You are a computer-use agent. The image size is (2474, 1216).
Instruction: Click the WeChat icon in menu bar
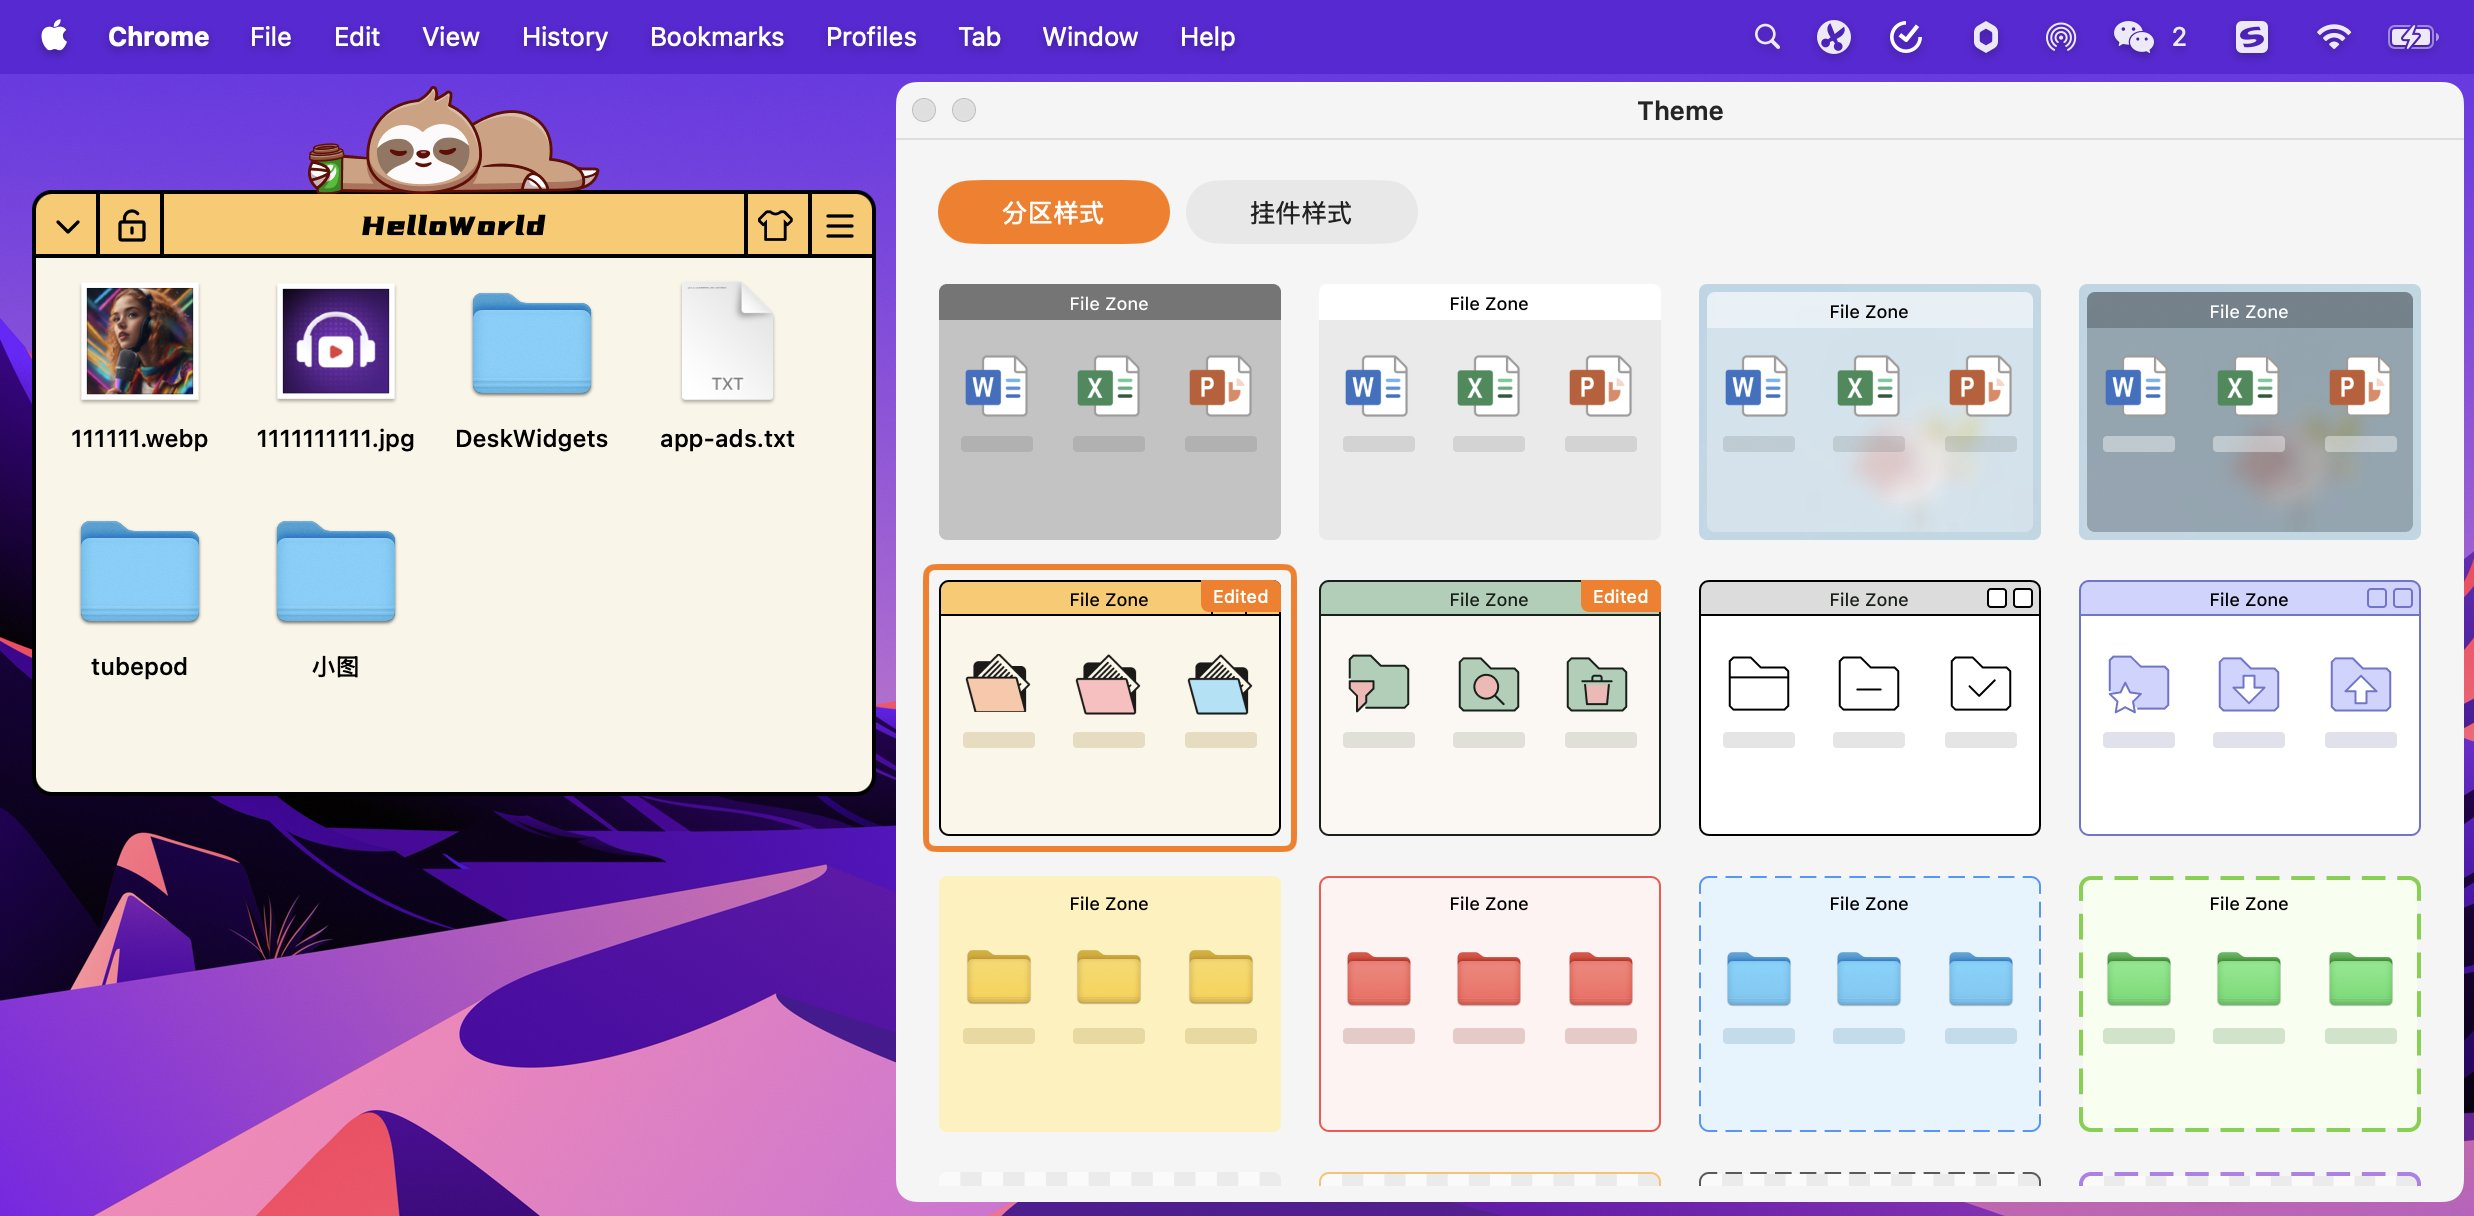[2133, 37]
